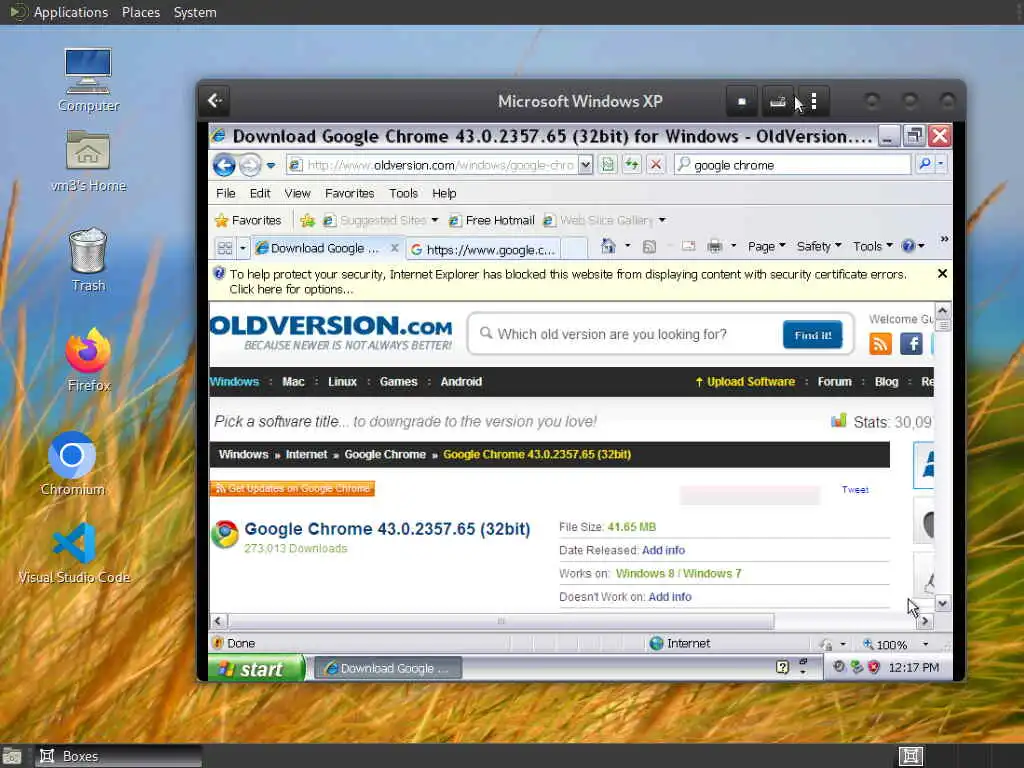Image resolution: width=1024 pixels, height=768 pixels.
Task: Expand the address bar URL dropdown
Action: (586, 165)
